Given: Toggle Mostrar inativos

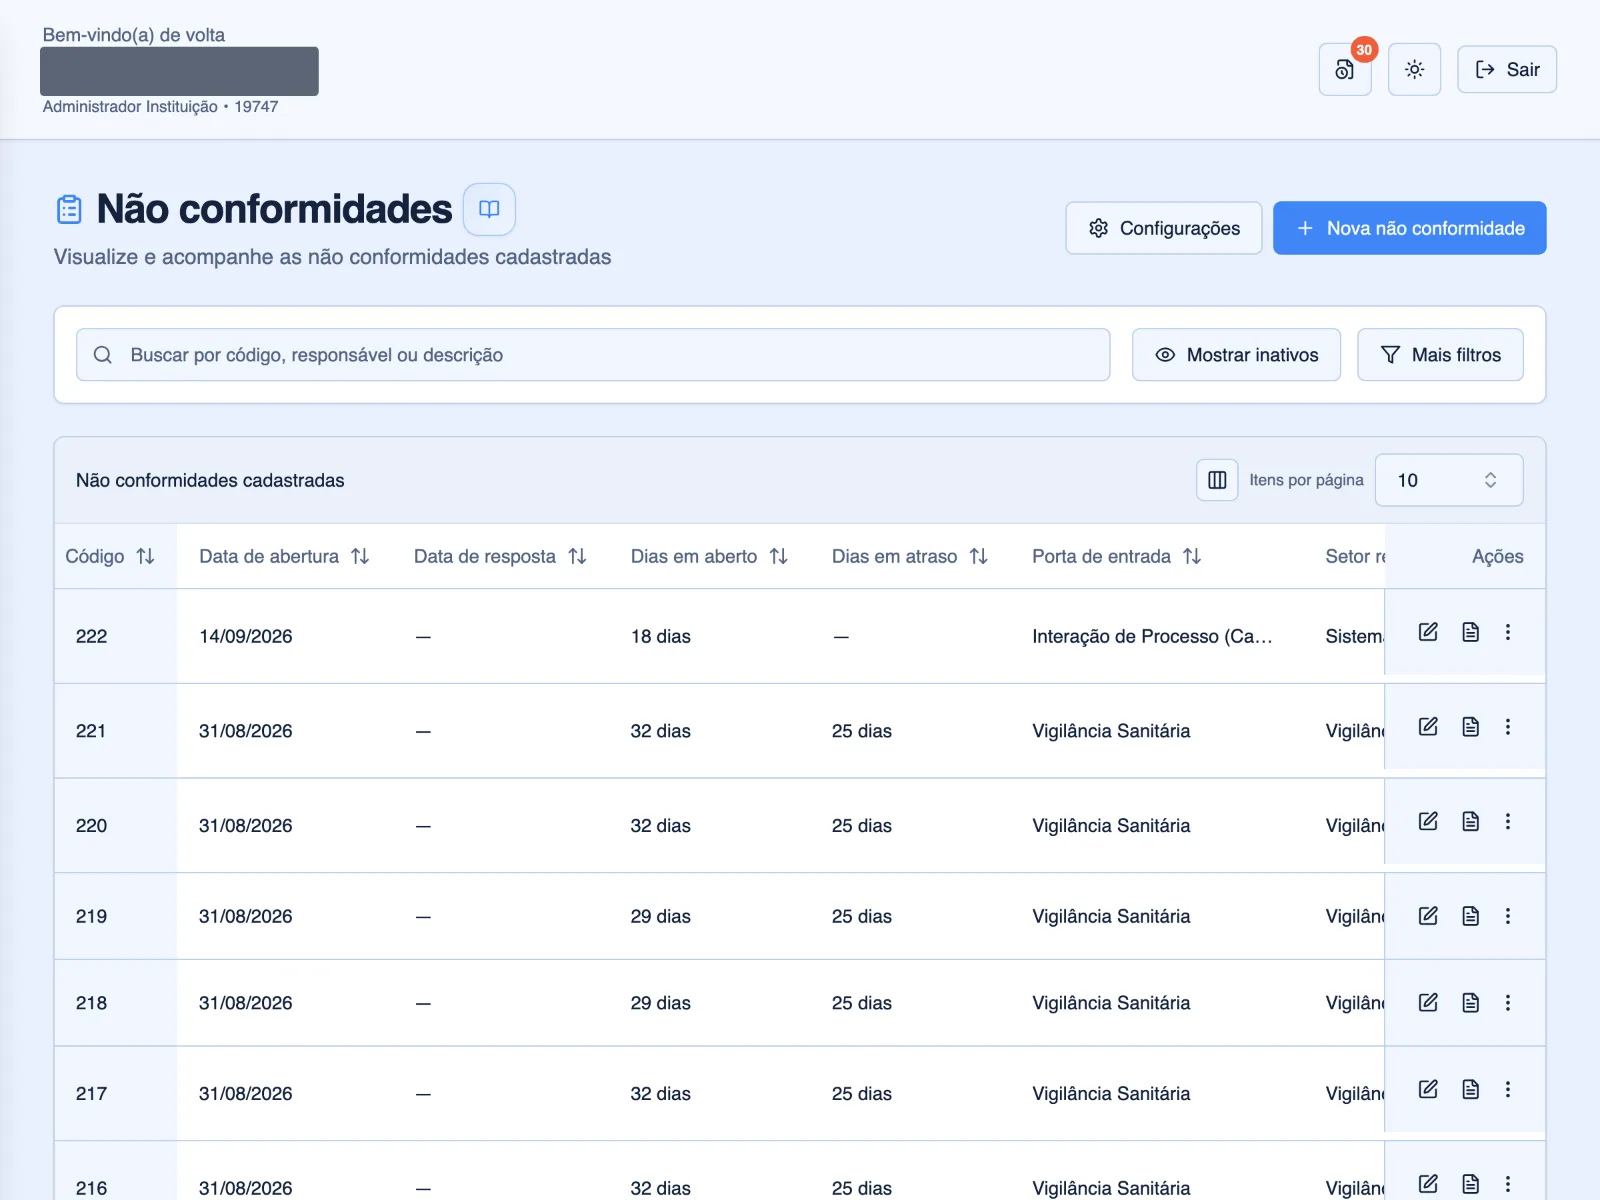Looking at the screenshot, I should pos(1236,355).
